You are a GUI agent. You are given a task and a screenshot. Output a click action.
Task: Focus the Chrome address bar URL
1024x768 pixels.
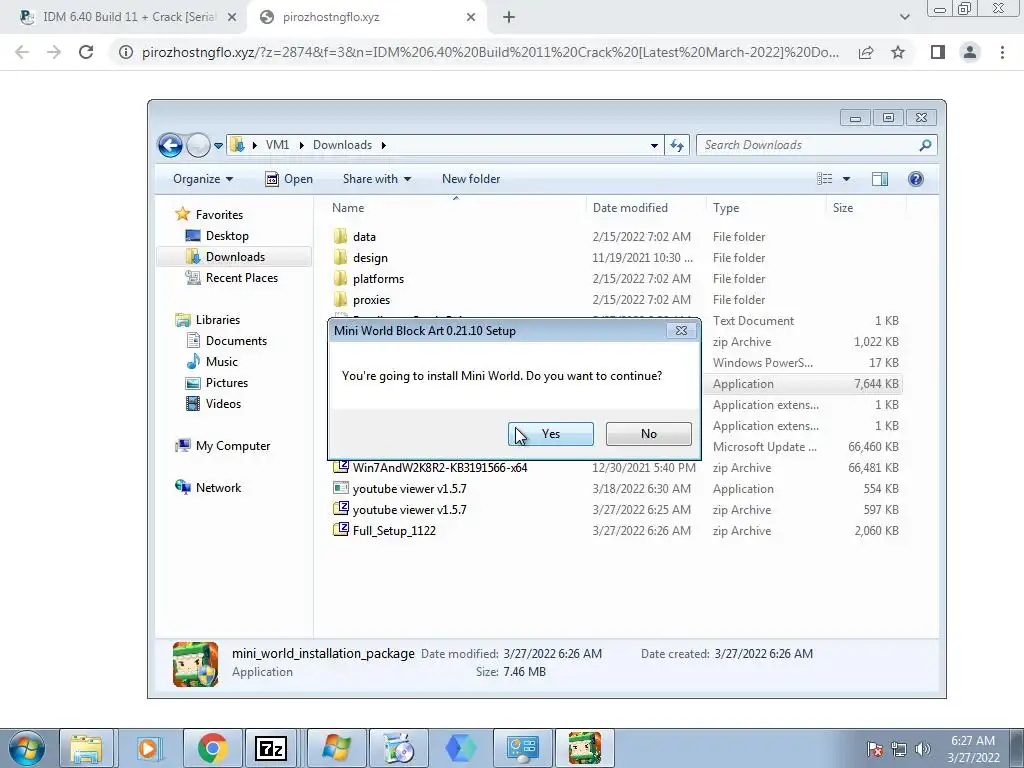pyautogui.click(x=490, y=52)
